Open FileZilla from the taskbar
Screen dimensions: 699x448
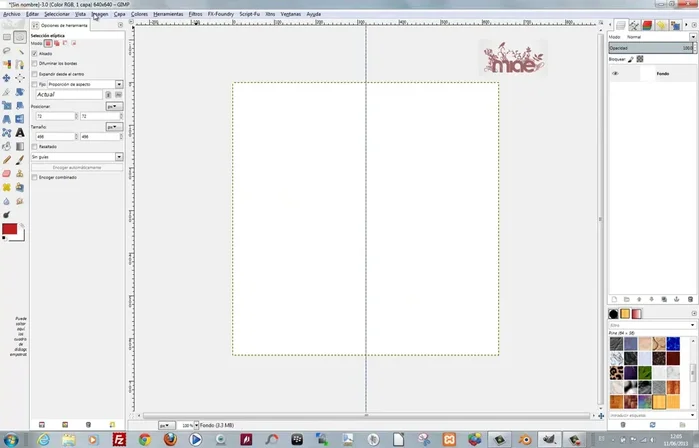tap(119, 439)
